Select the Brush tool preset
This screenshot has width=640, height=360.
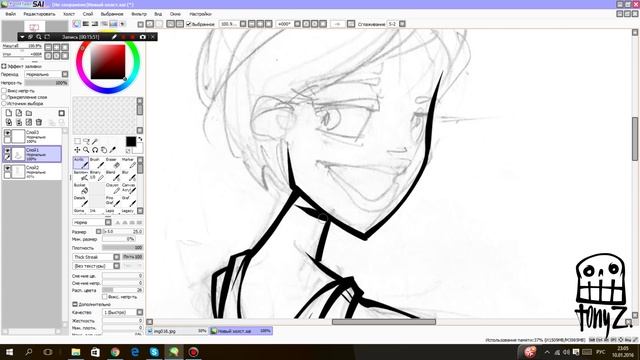tap(97, 163)
